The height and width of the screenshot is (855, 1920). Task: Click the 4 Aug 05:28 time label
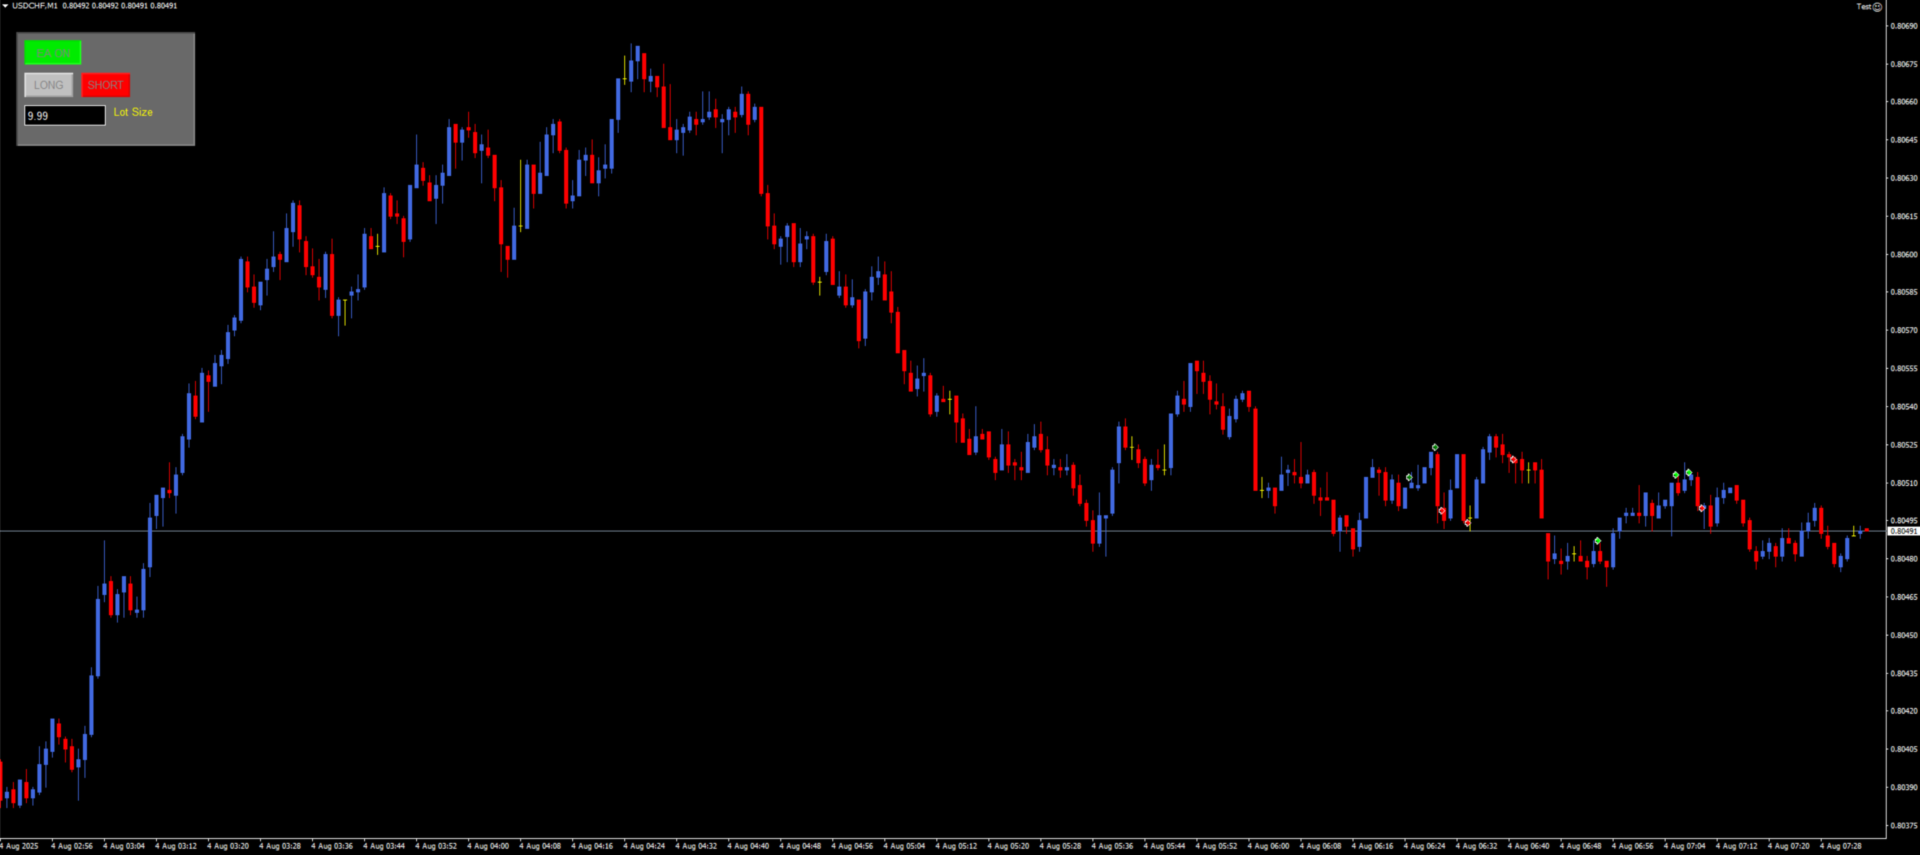(1060, 846)
